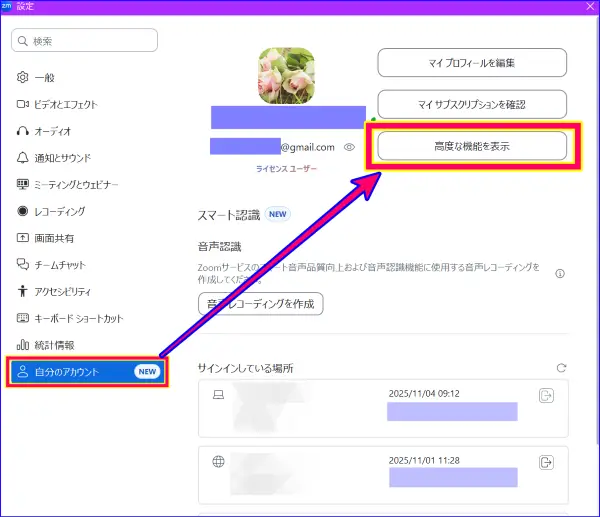Click the 2025/11/01 11:28 timestamp

coord(424,460)
